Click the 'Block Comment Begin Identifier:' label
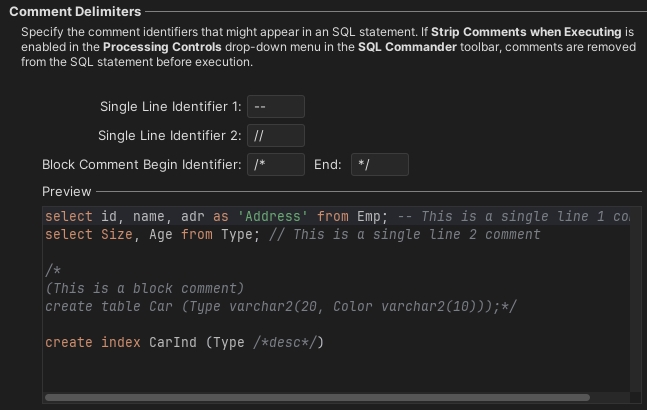 (142, 165)
